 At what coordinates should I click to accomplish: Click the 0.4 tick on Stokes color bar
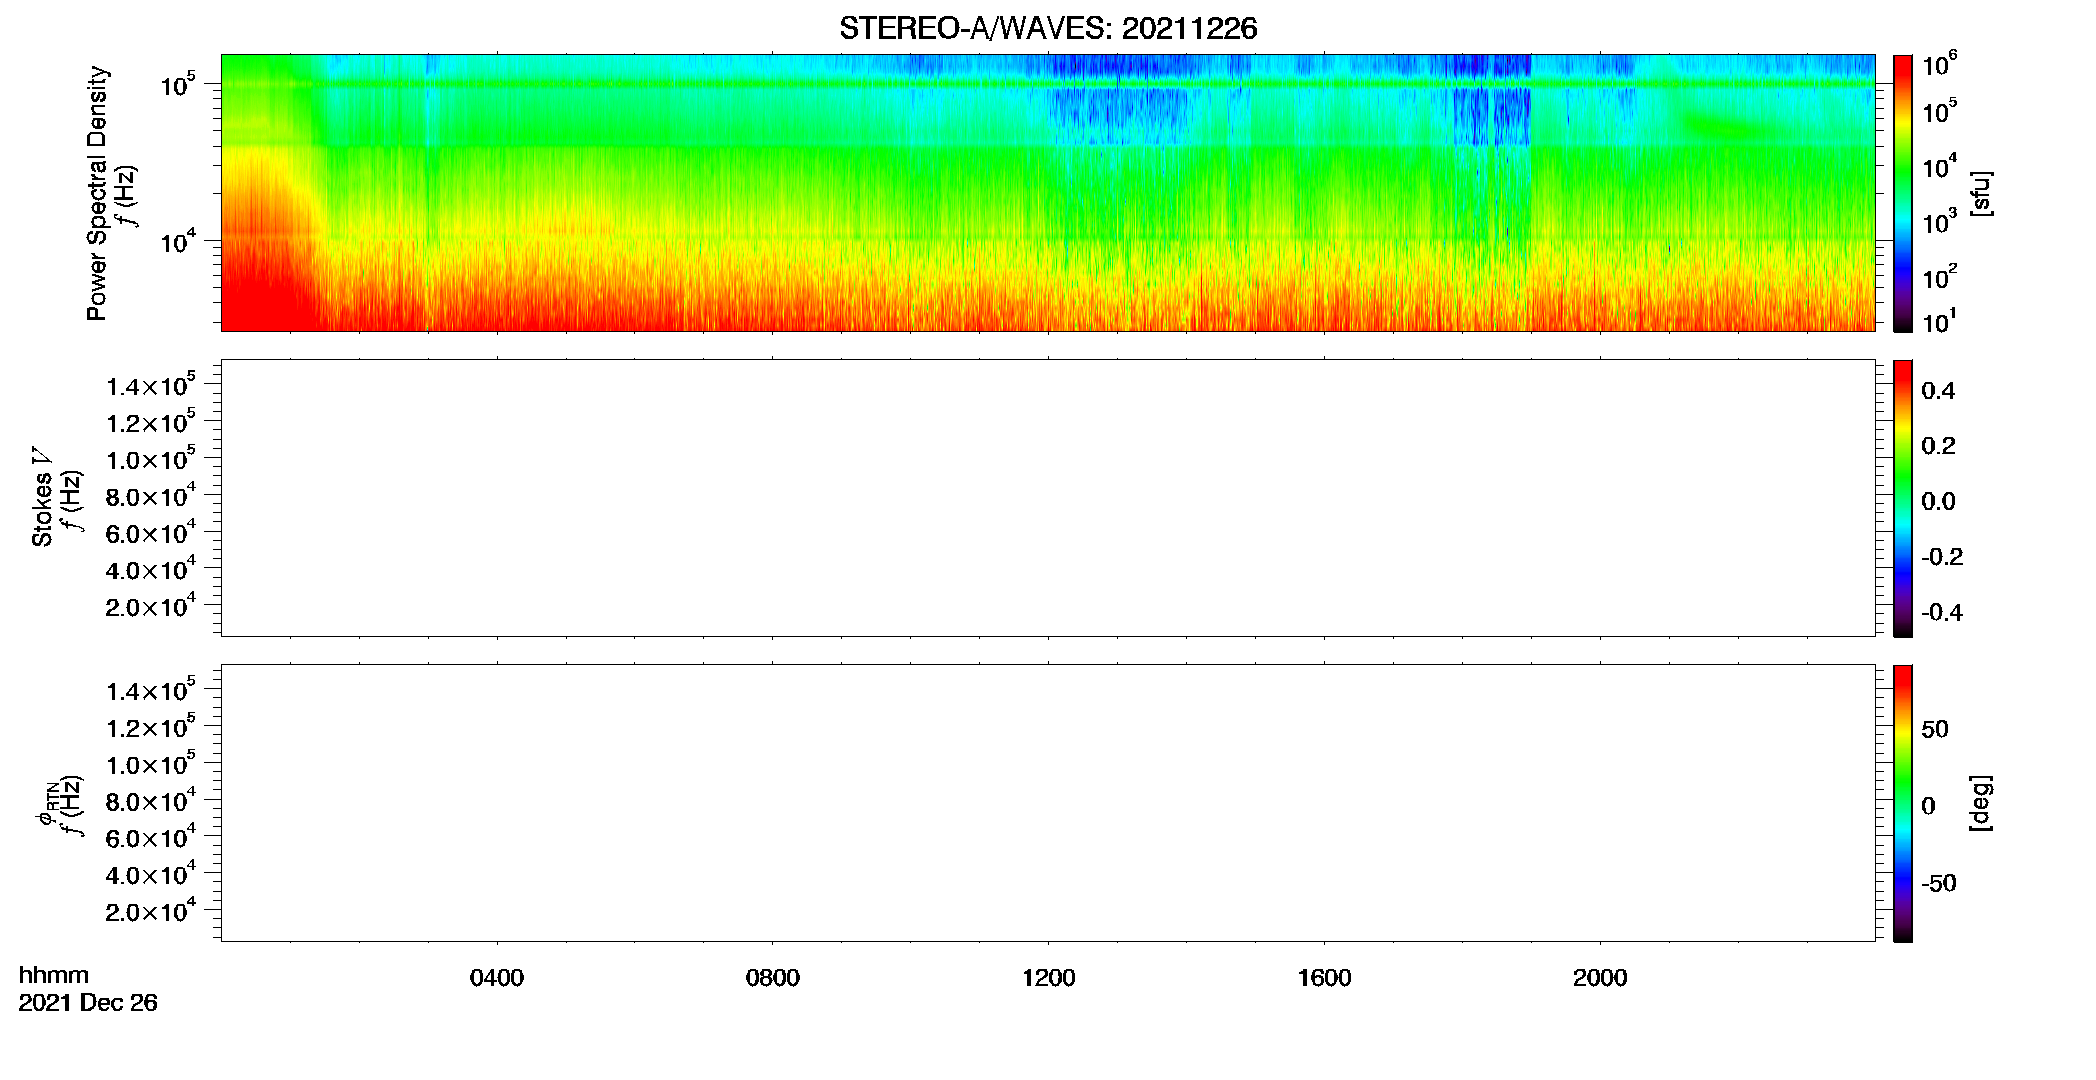point(1938,391)
